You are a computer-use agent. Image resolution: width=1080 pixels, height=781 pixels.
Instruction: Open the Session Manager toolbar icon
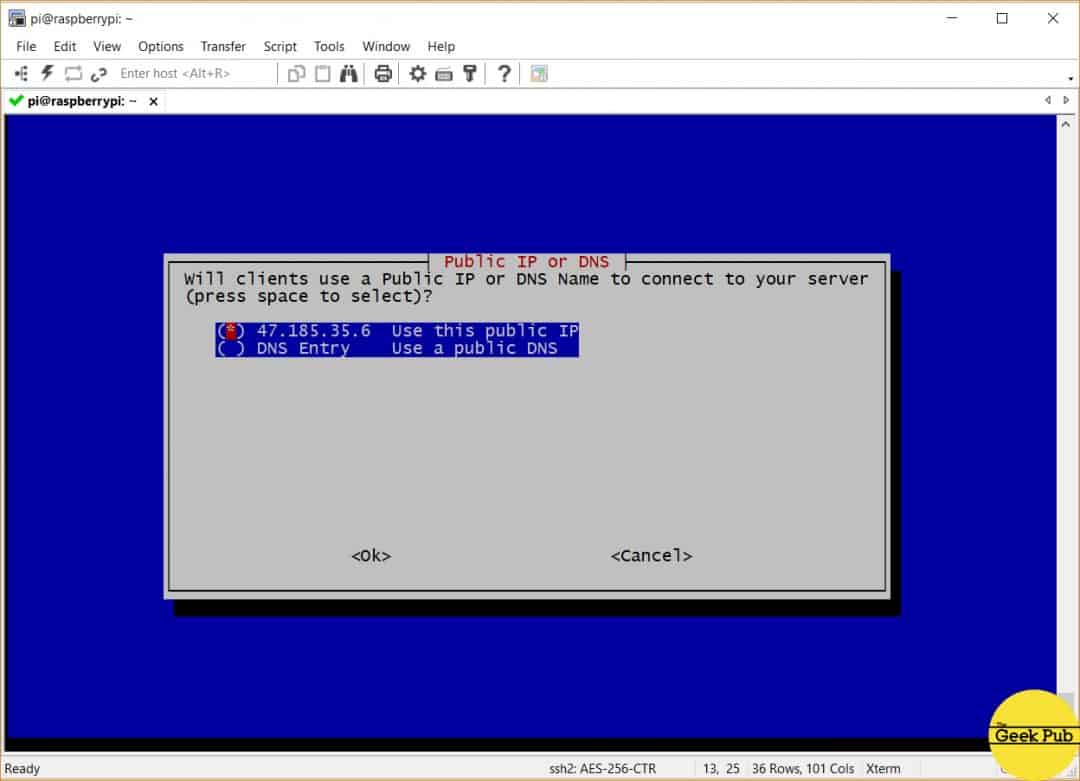click(21, 73)
